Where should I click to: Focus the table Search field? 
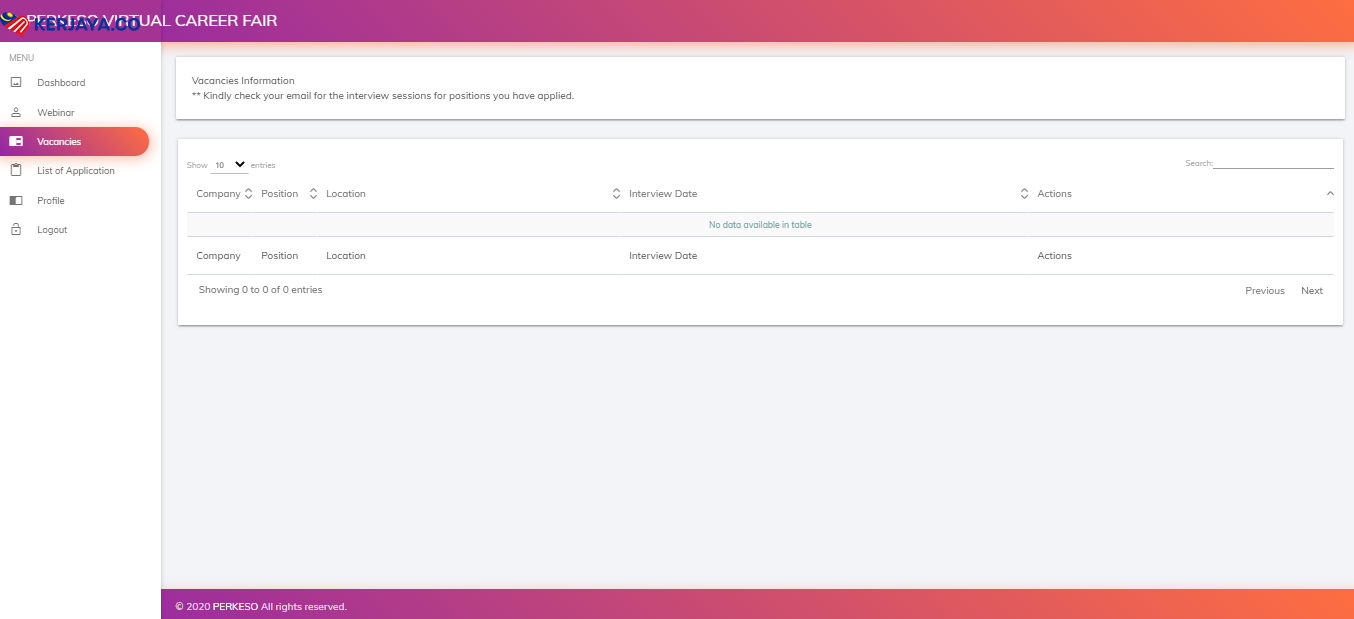1273,163
